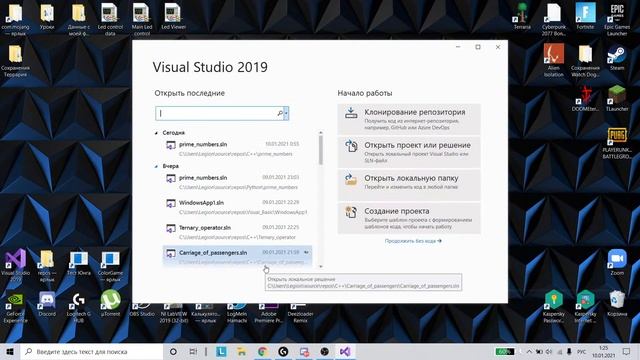Open yesterday's prime_numbers.sln Python solution
Screen dimensions: 640x360
pos(237,182)
